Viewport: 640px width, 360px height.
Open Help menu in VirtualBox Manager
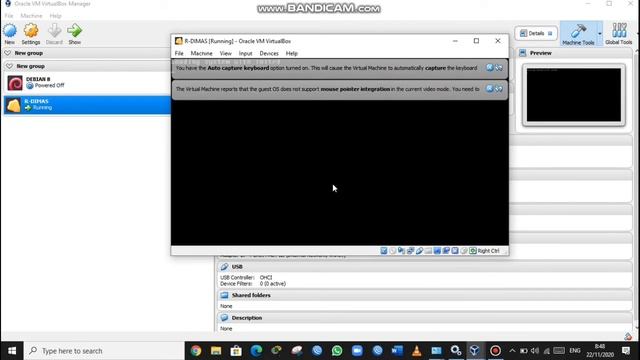(55, 16)
